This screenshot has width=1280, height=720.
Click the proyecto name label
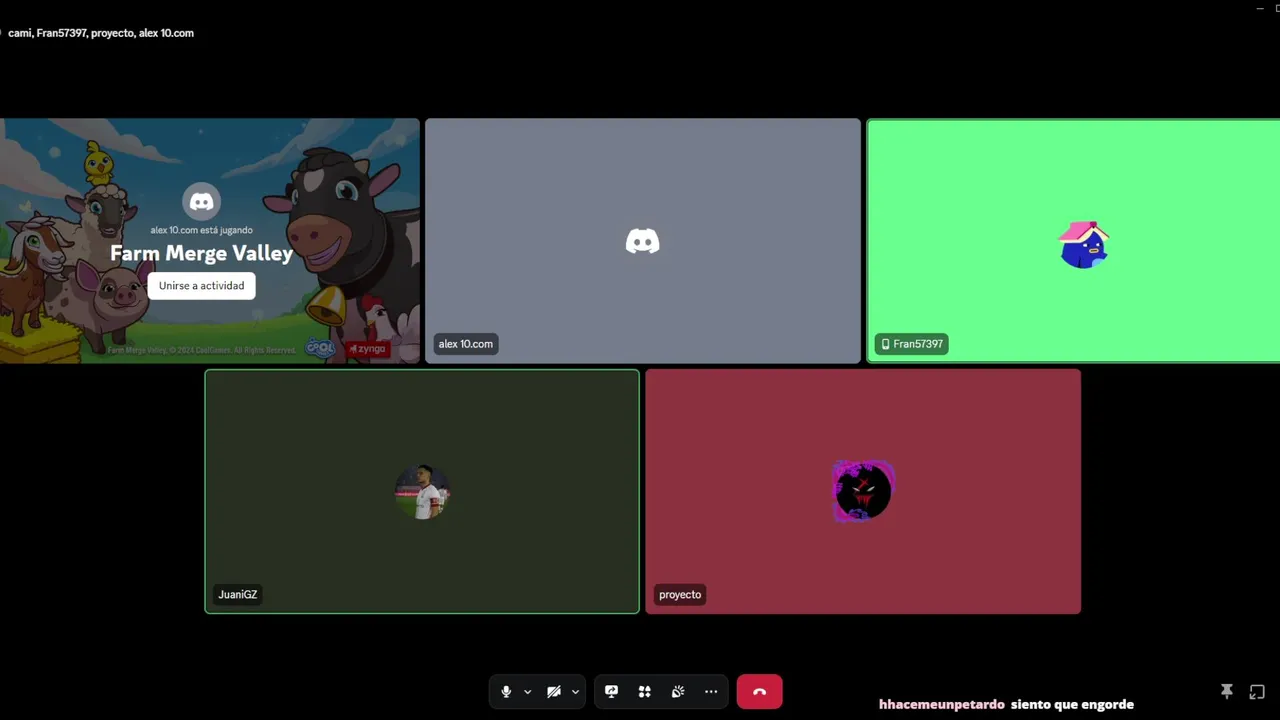pos(680,594)
